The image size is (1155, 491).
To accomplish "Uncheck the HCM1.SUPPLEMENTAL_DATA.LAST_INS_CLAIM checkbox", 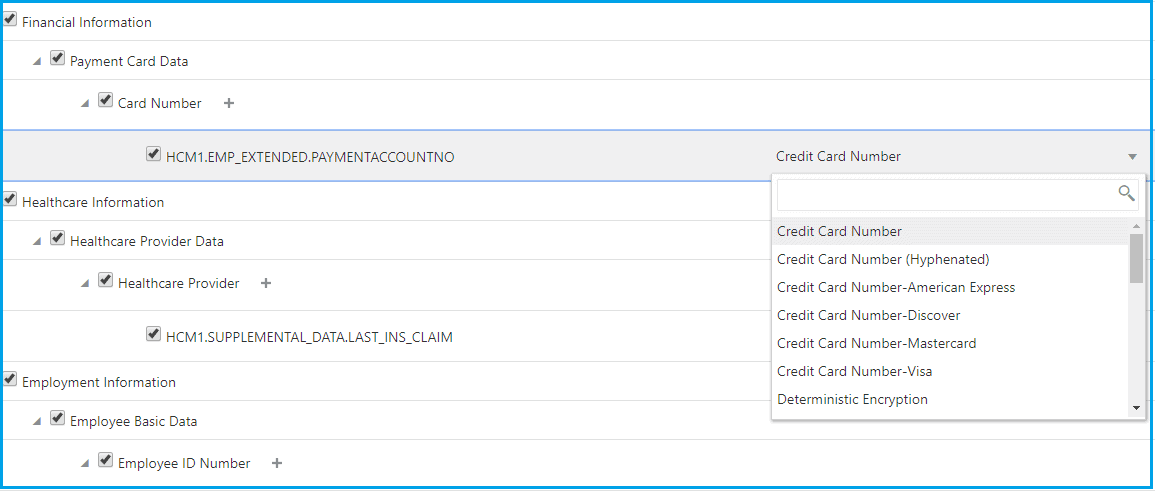I will [153, 335].
